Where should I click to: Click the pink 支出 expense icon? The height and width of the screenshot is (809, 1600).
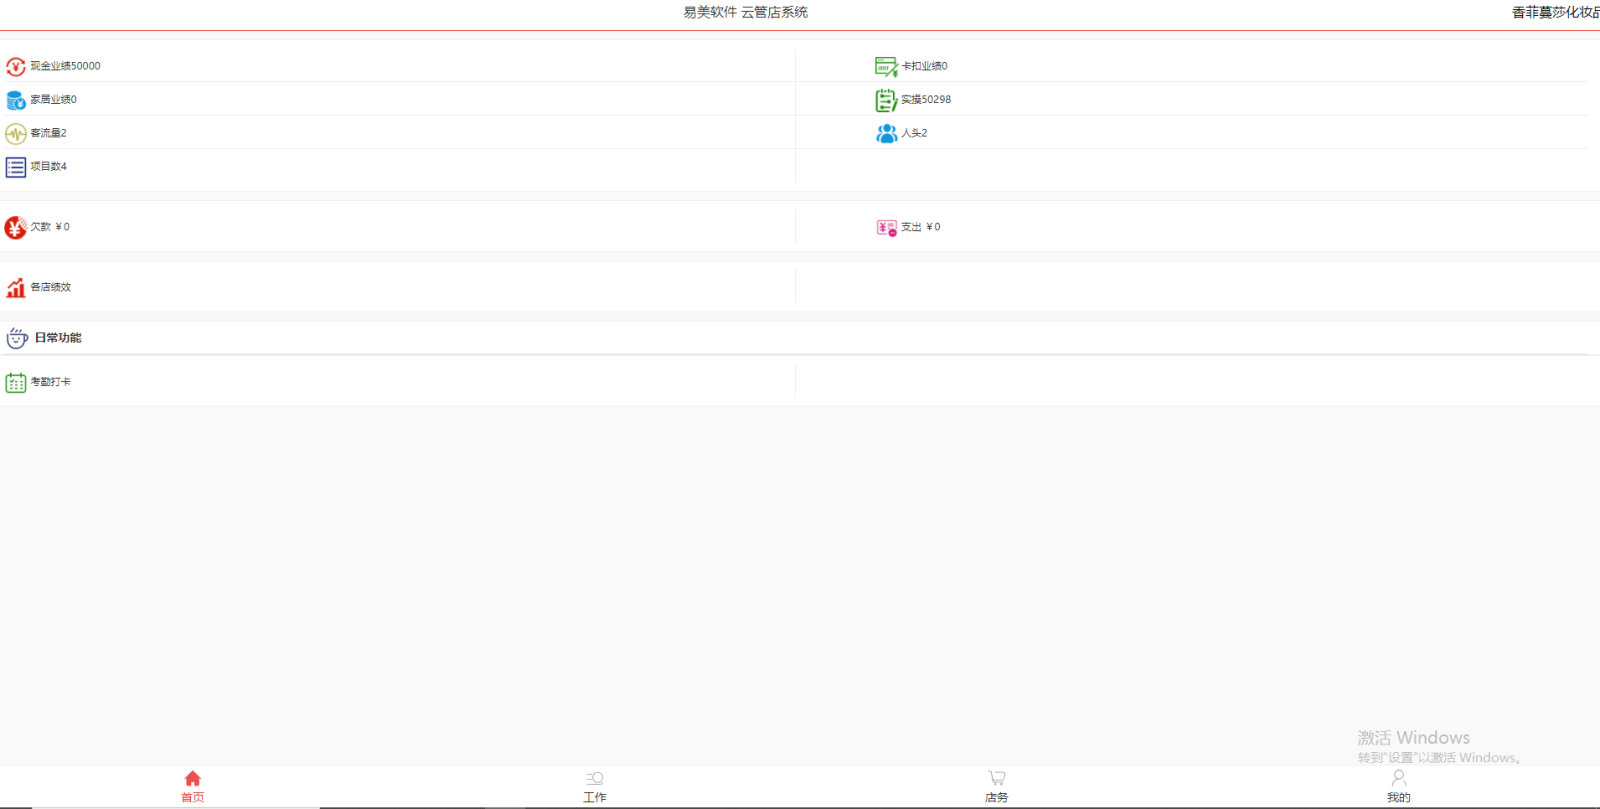(886, 228)
